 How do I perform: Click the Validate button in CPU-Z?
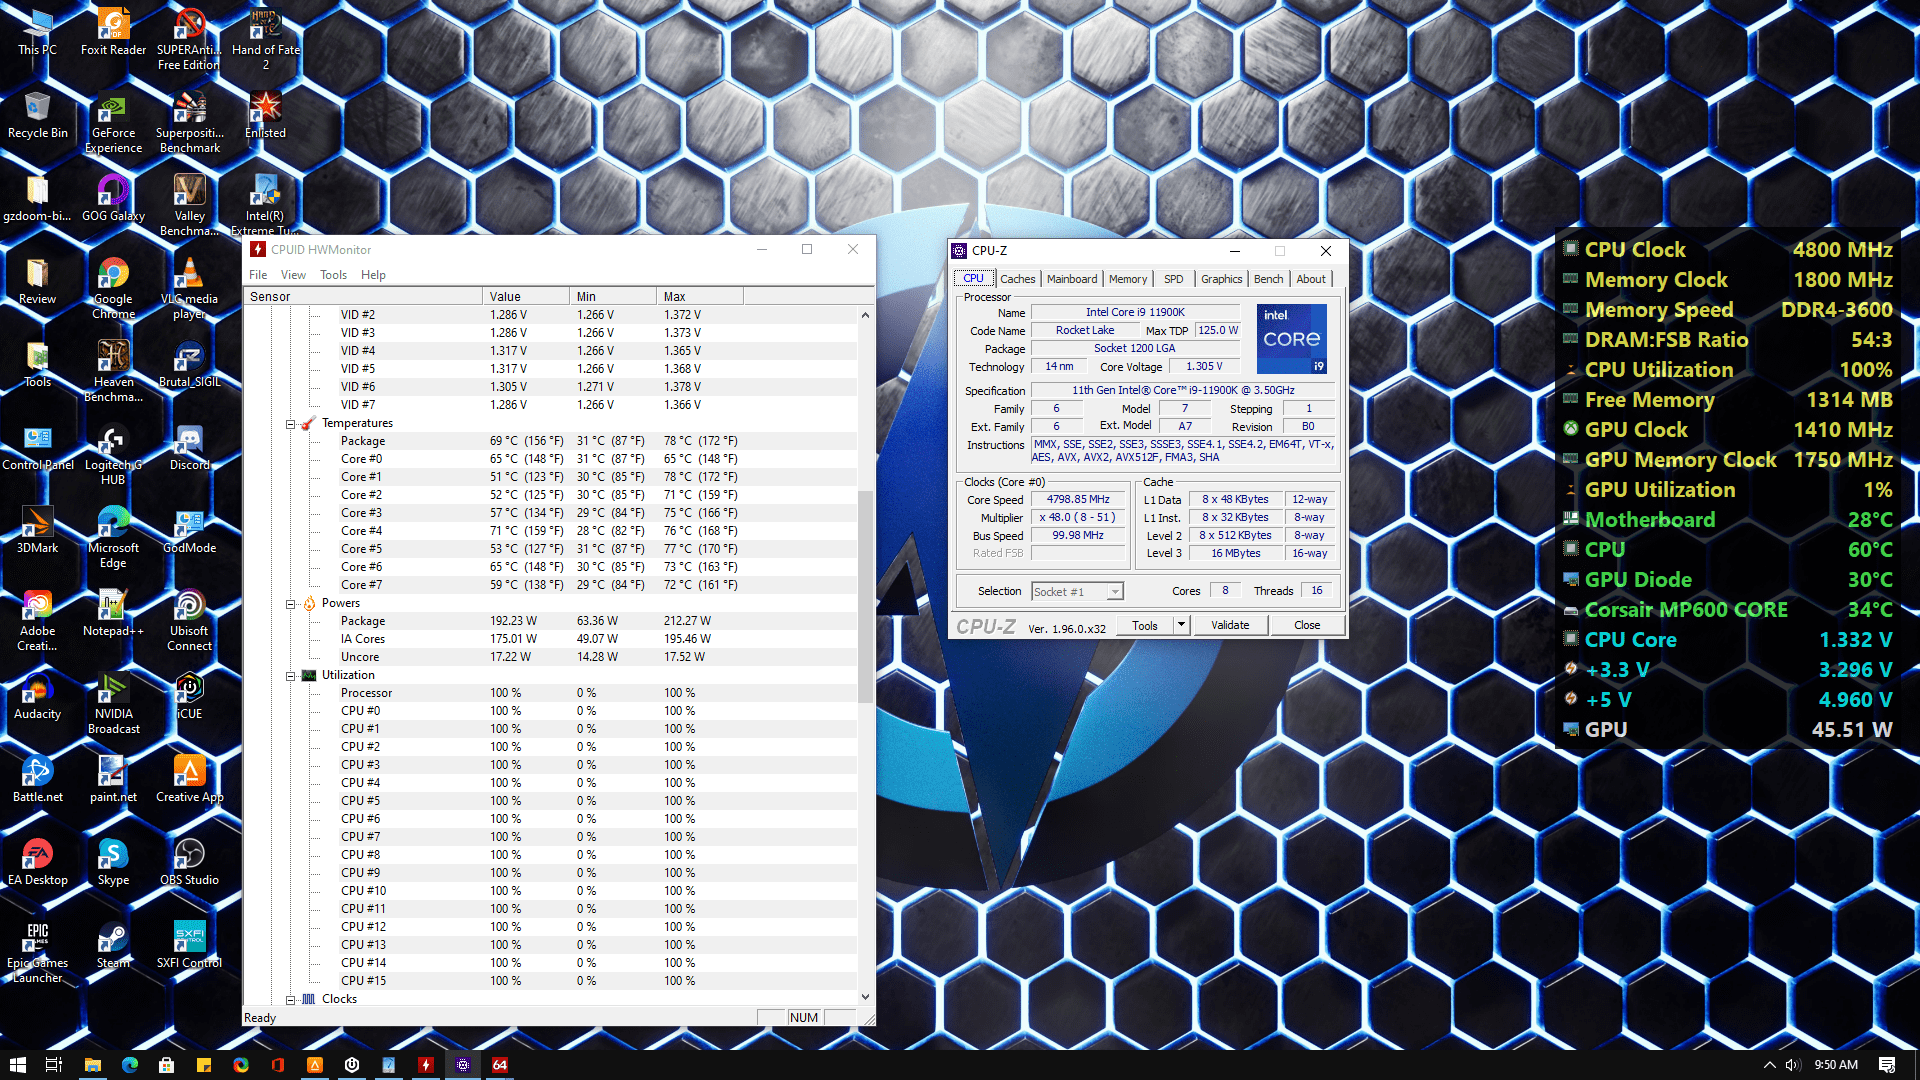point(1230,625)
